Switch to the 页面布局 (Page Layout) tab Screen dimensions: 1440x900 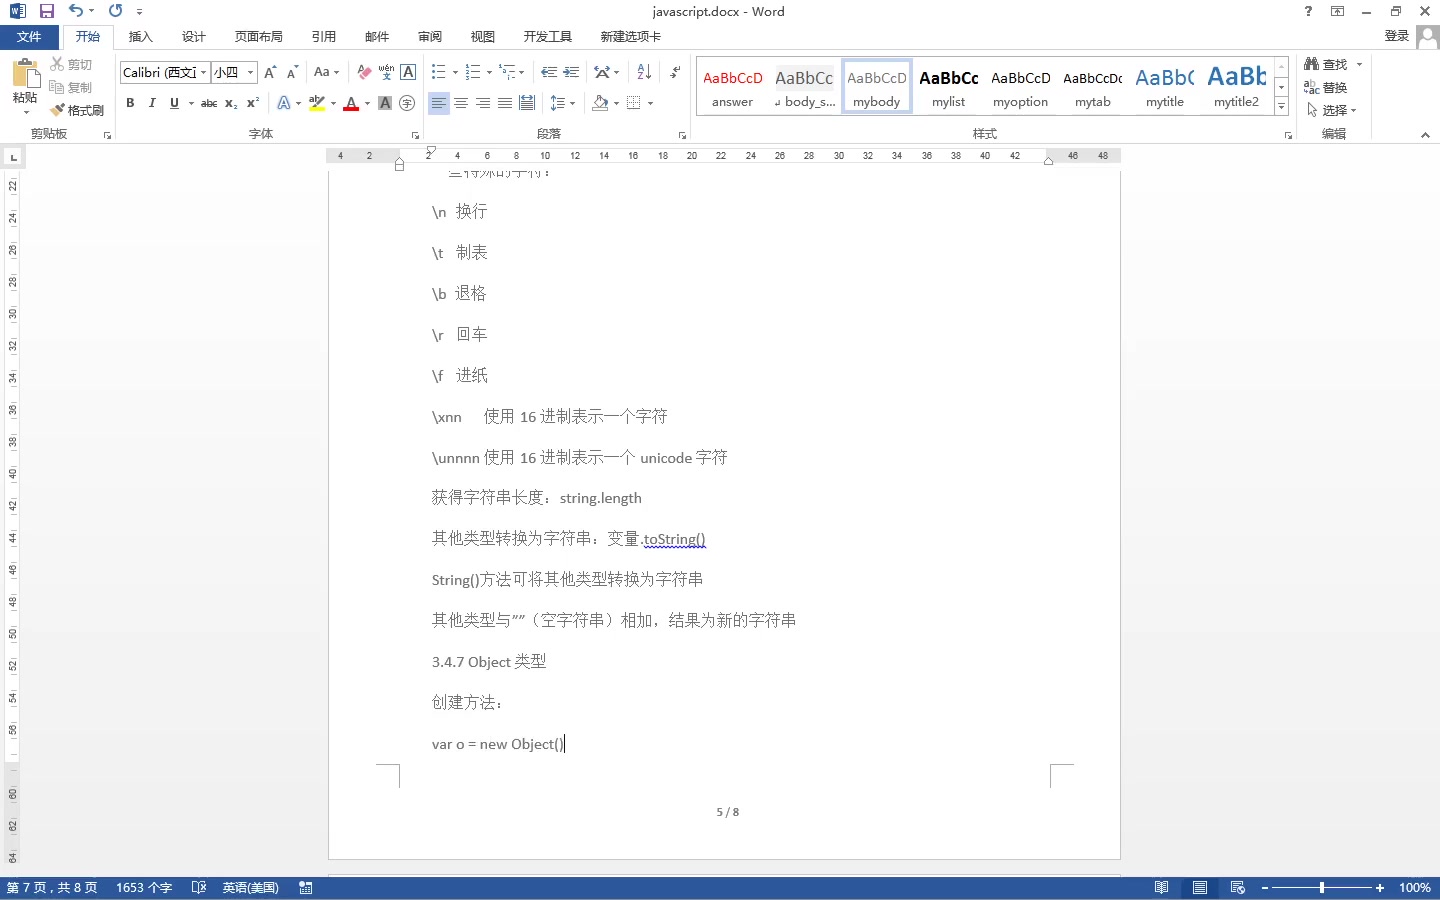(259, 36)
